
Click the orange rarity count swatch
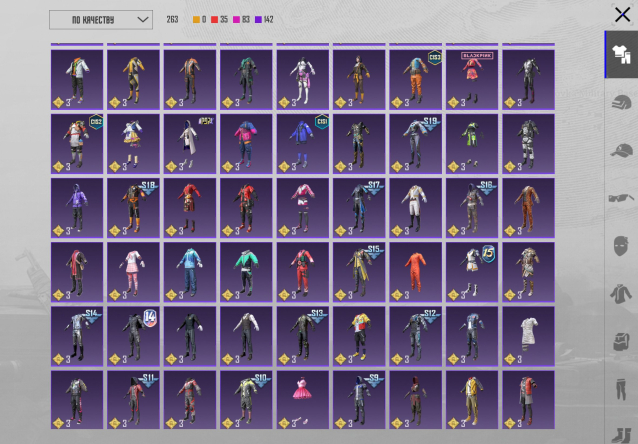tap(197, 20)
